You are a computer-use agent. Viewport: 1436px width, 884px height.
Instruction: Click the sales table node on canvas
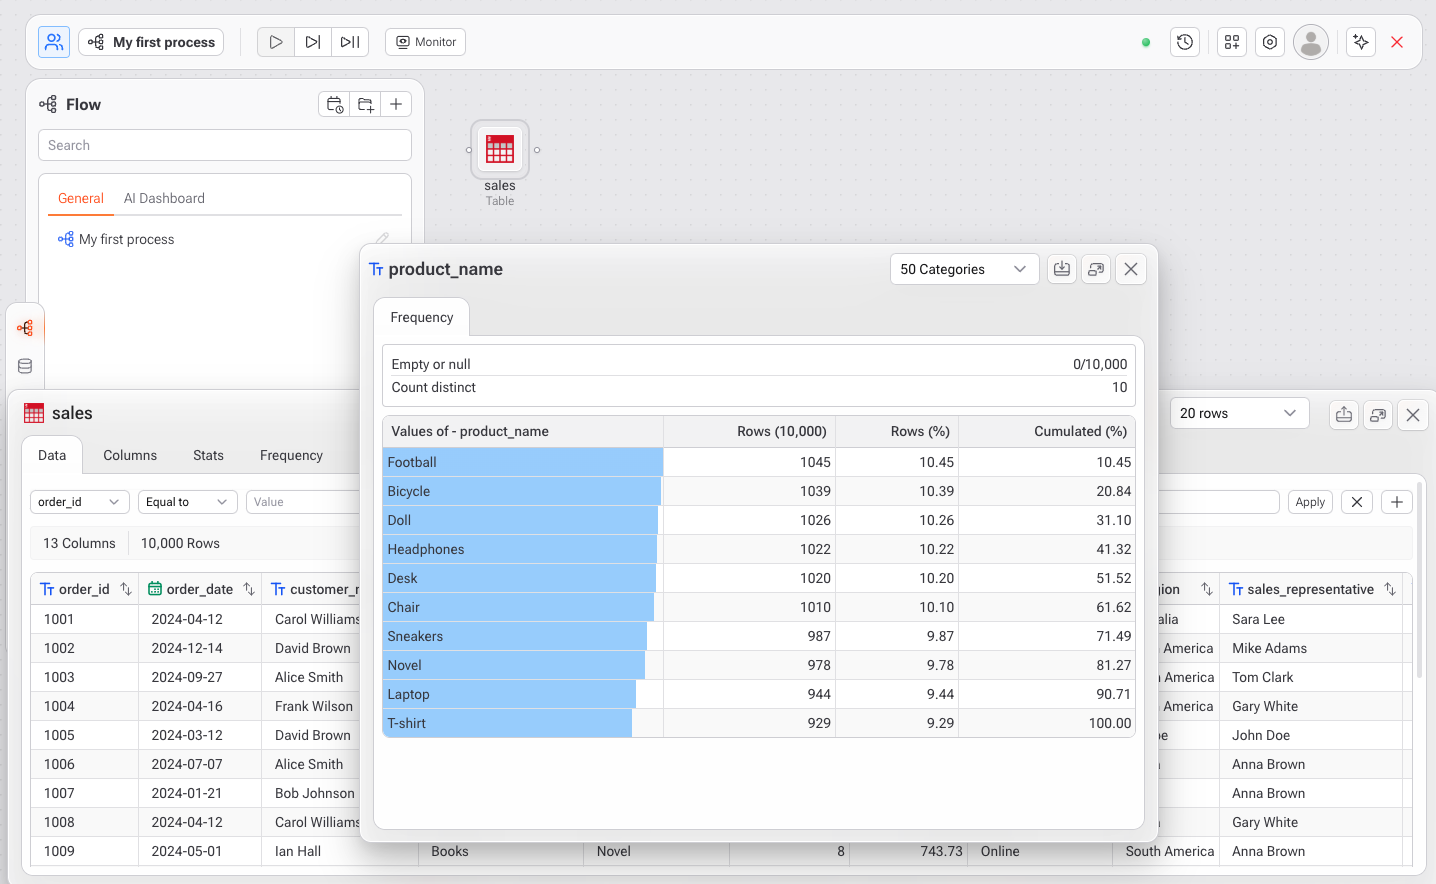coord(500,150)
